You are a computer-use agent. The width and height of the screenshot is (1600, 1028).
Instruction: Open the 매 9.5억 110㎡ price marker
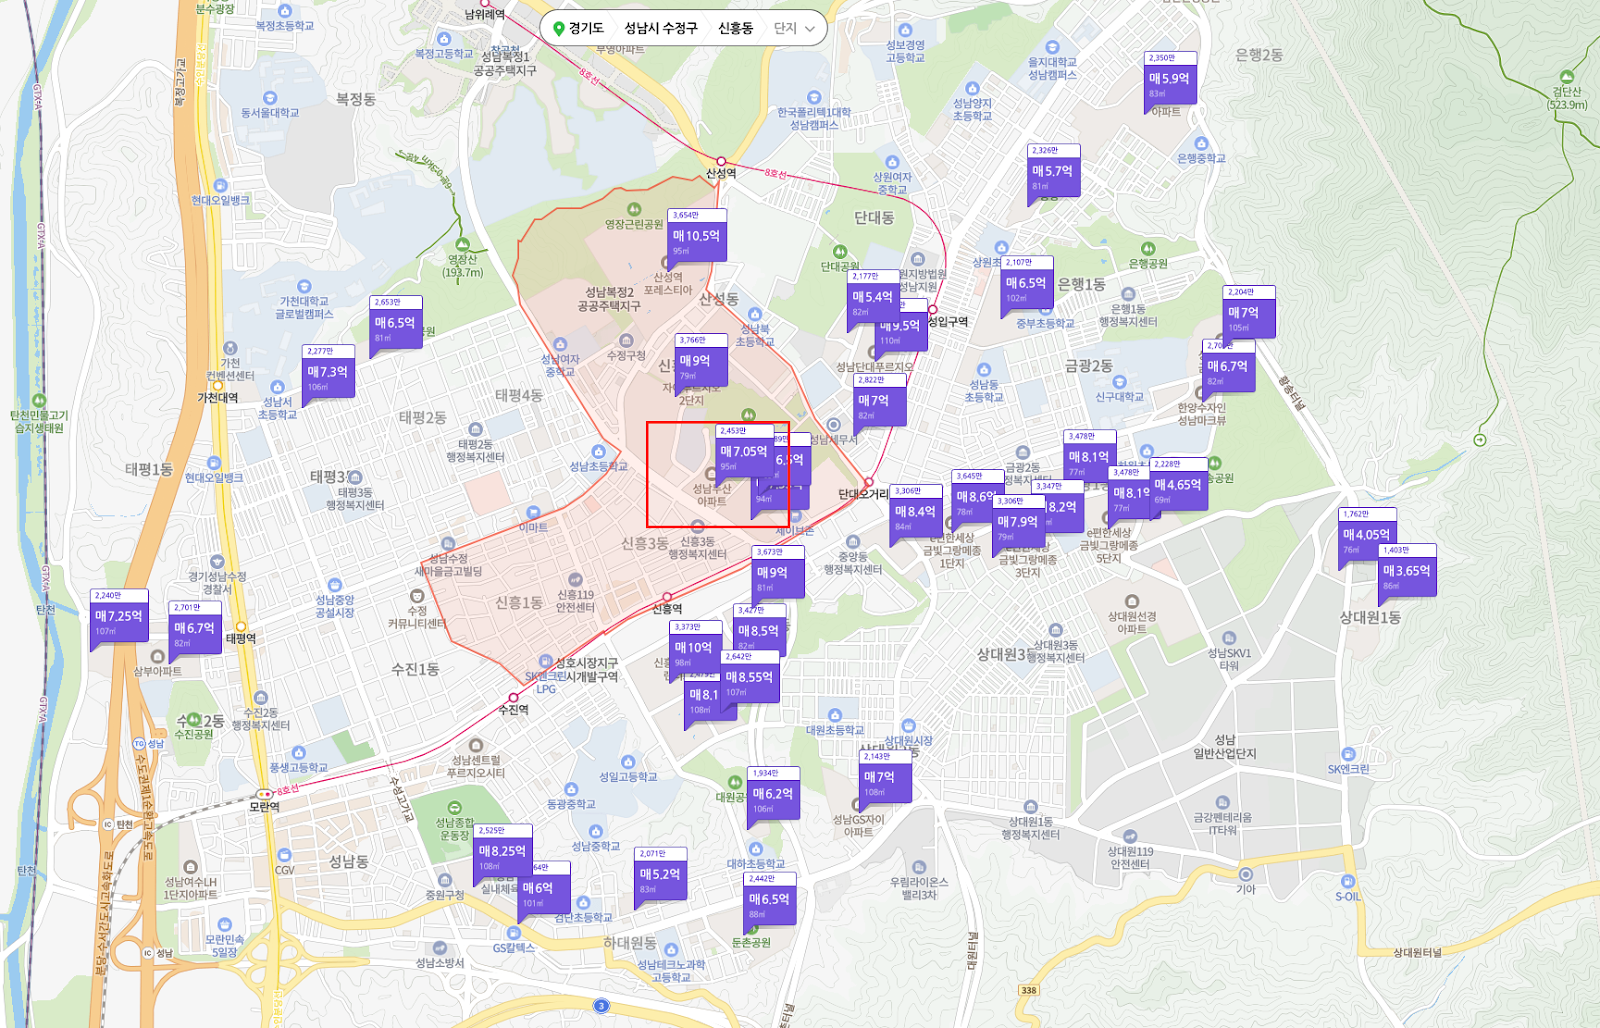click(903, 330)
